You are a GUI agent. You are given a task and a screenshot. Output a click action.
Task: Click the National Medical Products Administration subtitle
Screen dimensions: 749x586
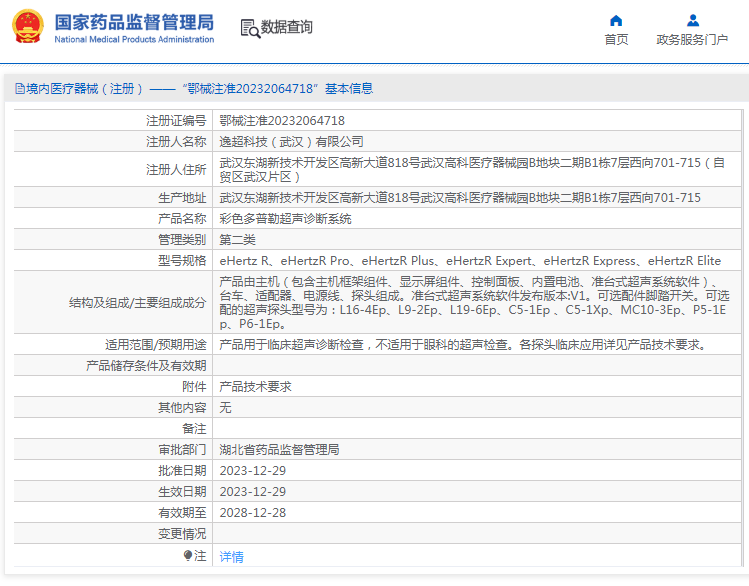click(x=133, y=40)
